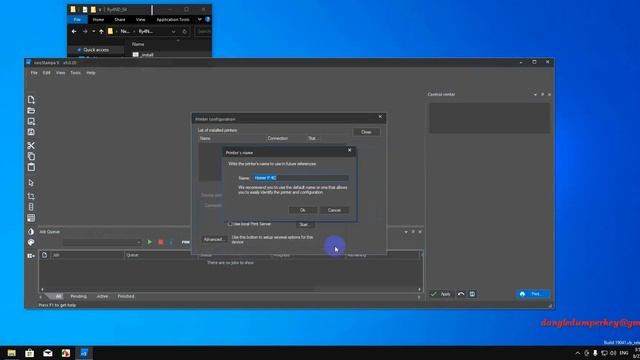640x360 pixels.
Task: Open the Job Queue selection dropdown
Action: pyautogui.click(x=102, y=242)
